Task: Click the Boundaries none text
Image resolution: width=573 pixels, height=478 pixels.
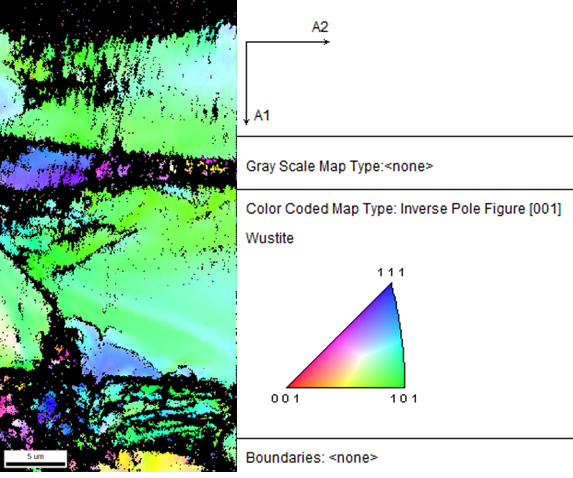Action: coord(312,458)
